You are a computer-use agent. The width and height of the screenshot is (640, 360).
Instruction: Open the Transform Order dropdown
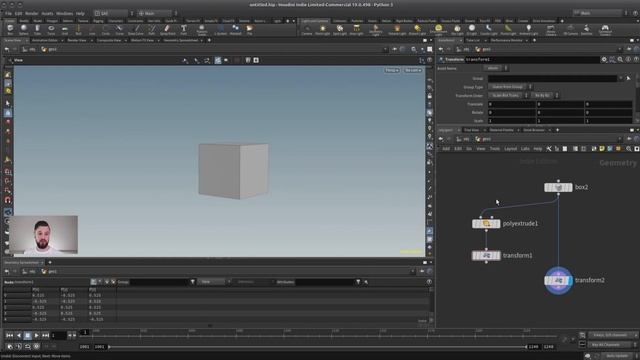point(508,96)
